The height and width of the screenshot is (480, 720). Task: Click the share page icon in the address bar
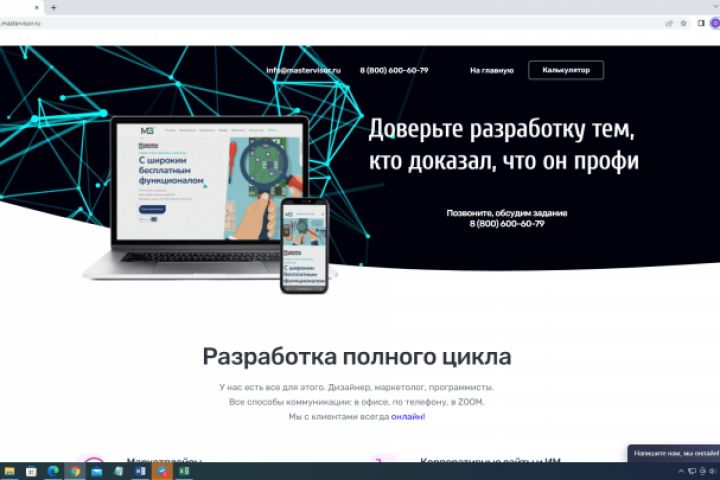point(669,23)
